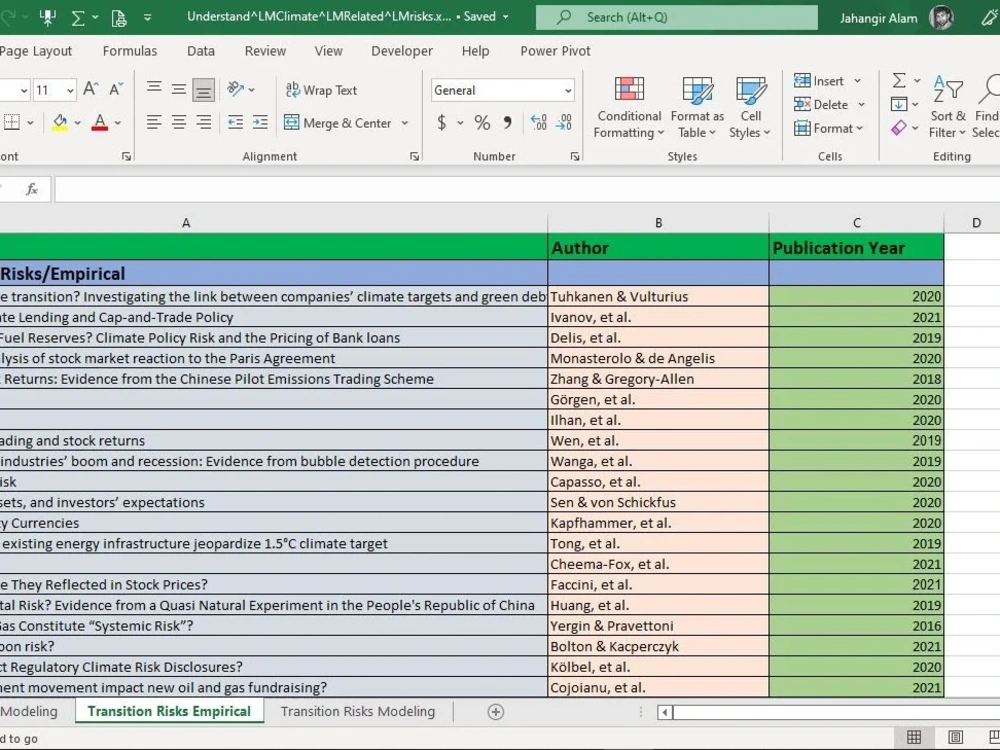Click the insert function fx icon
The height and width of the screenshot is (750, 1000).
pos(32,189)
